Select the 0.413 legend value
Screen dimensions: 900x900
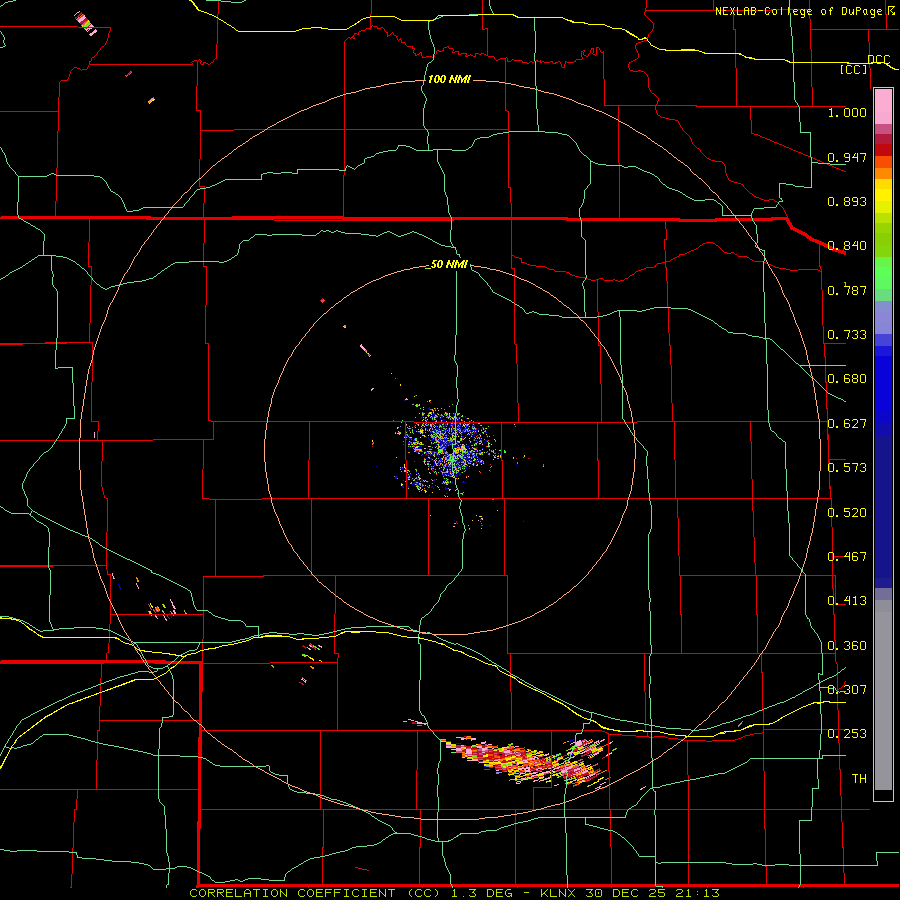tap(847, 600)
